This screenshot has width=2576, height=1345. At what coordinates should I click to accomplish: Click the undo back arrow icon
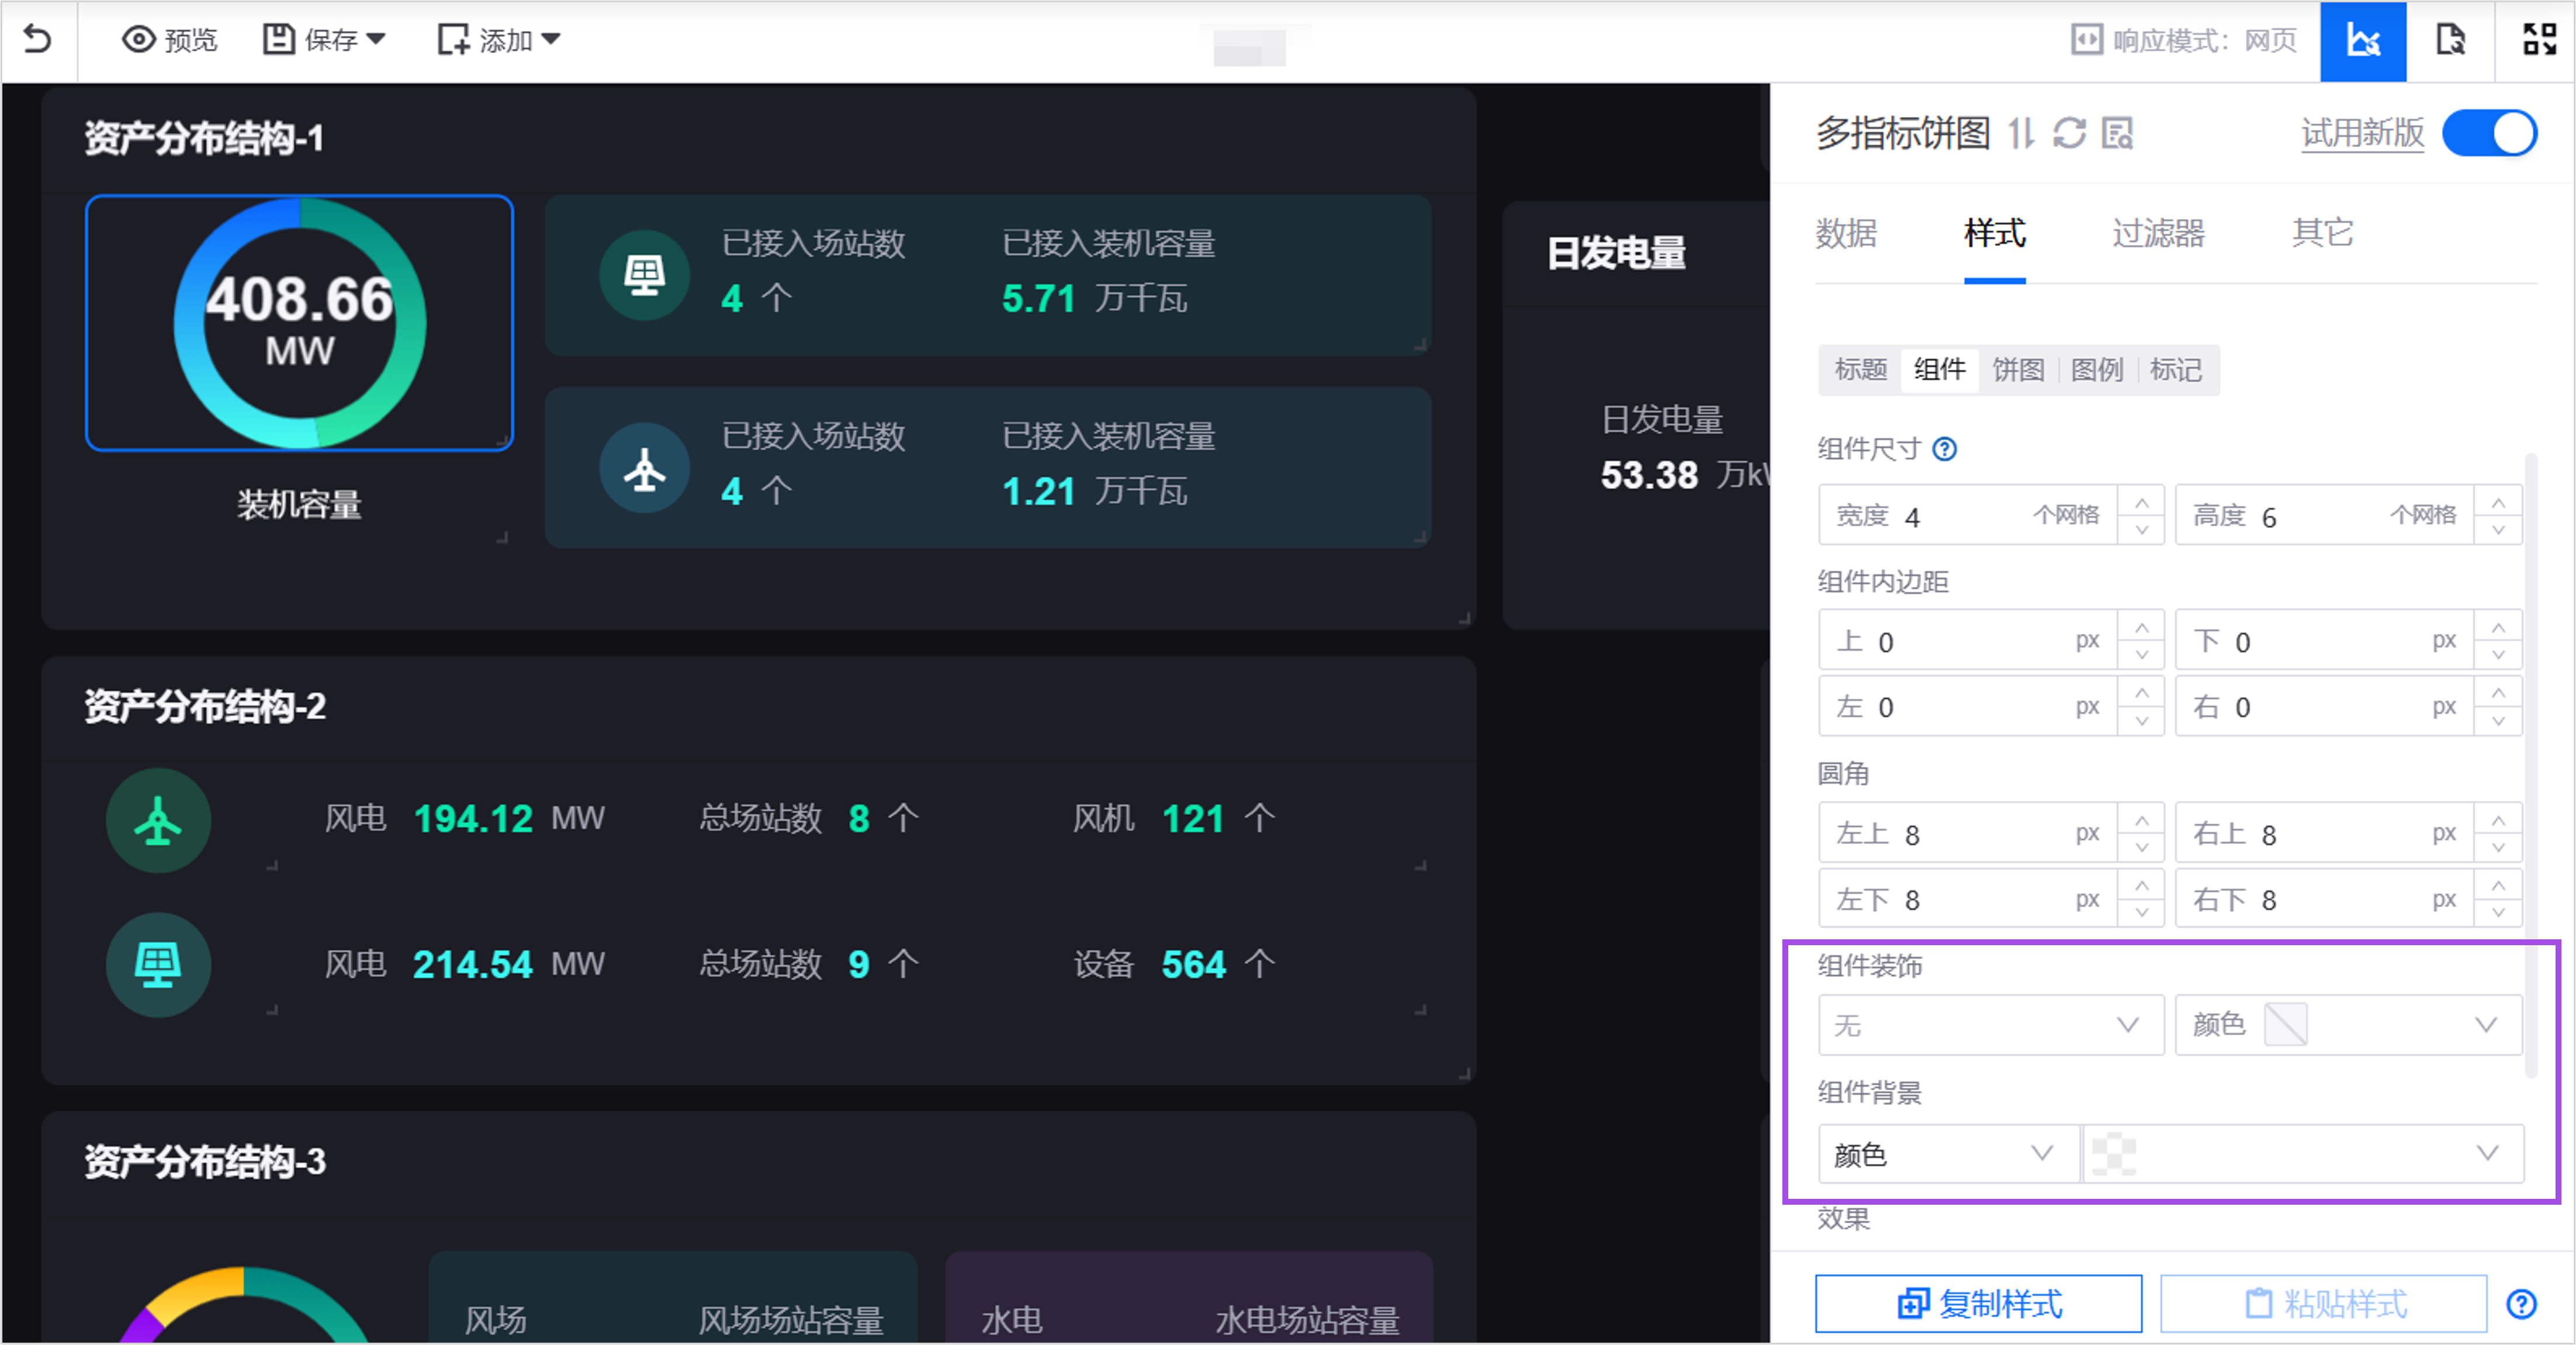(37, 40)
